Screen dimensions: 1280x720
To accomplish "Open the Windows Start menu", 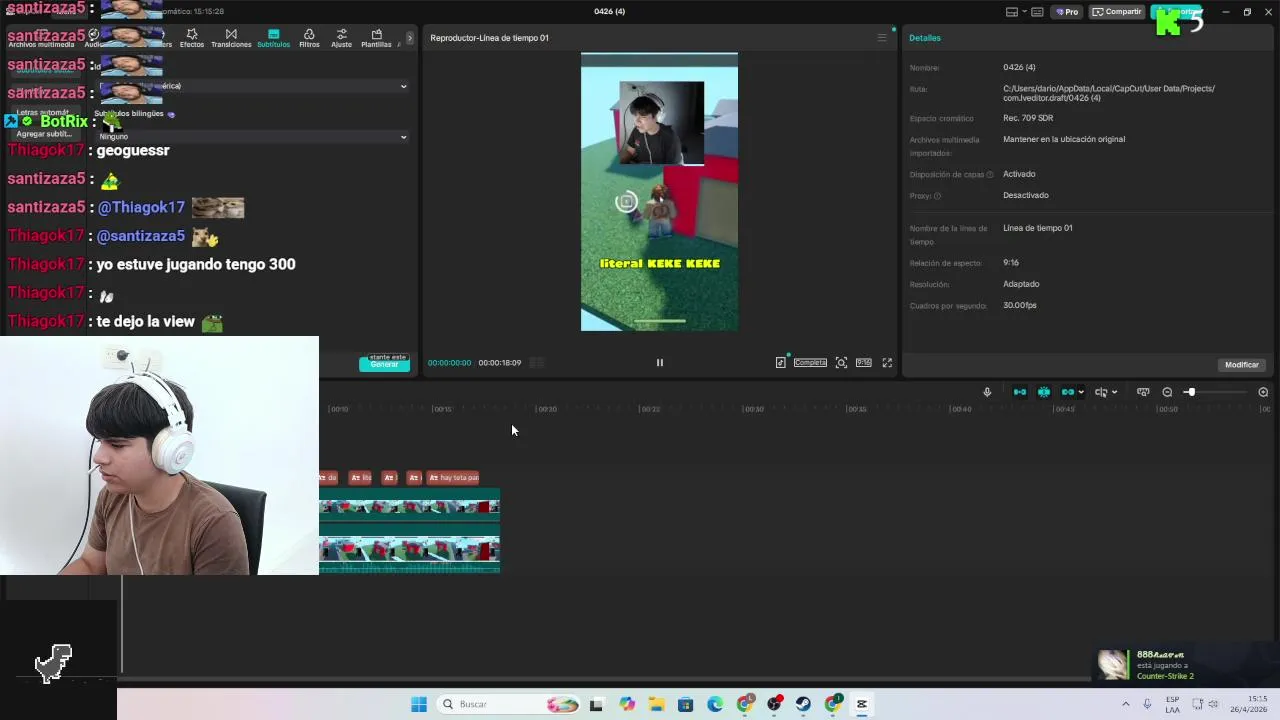I will pyautogui.click(x=419, y=704).
